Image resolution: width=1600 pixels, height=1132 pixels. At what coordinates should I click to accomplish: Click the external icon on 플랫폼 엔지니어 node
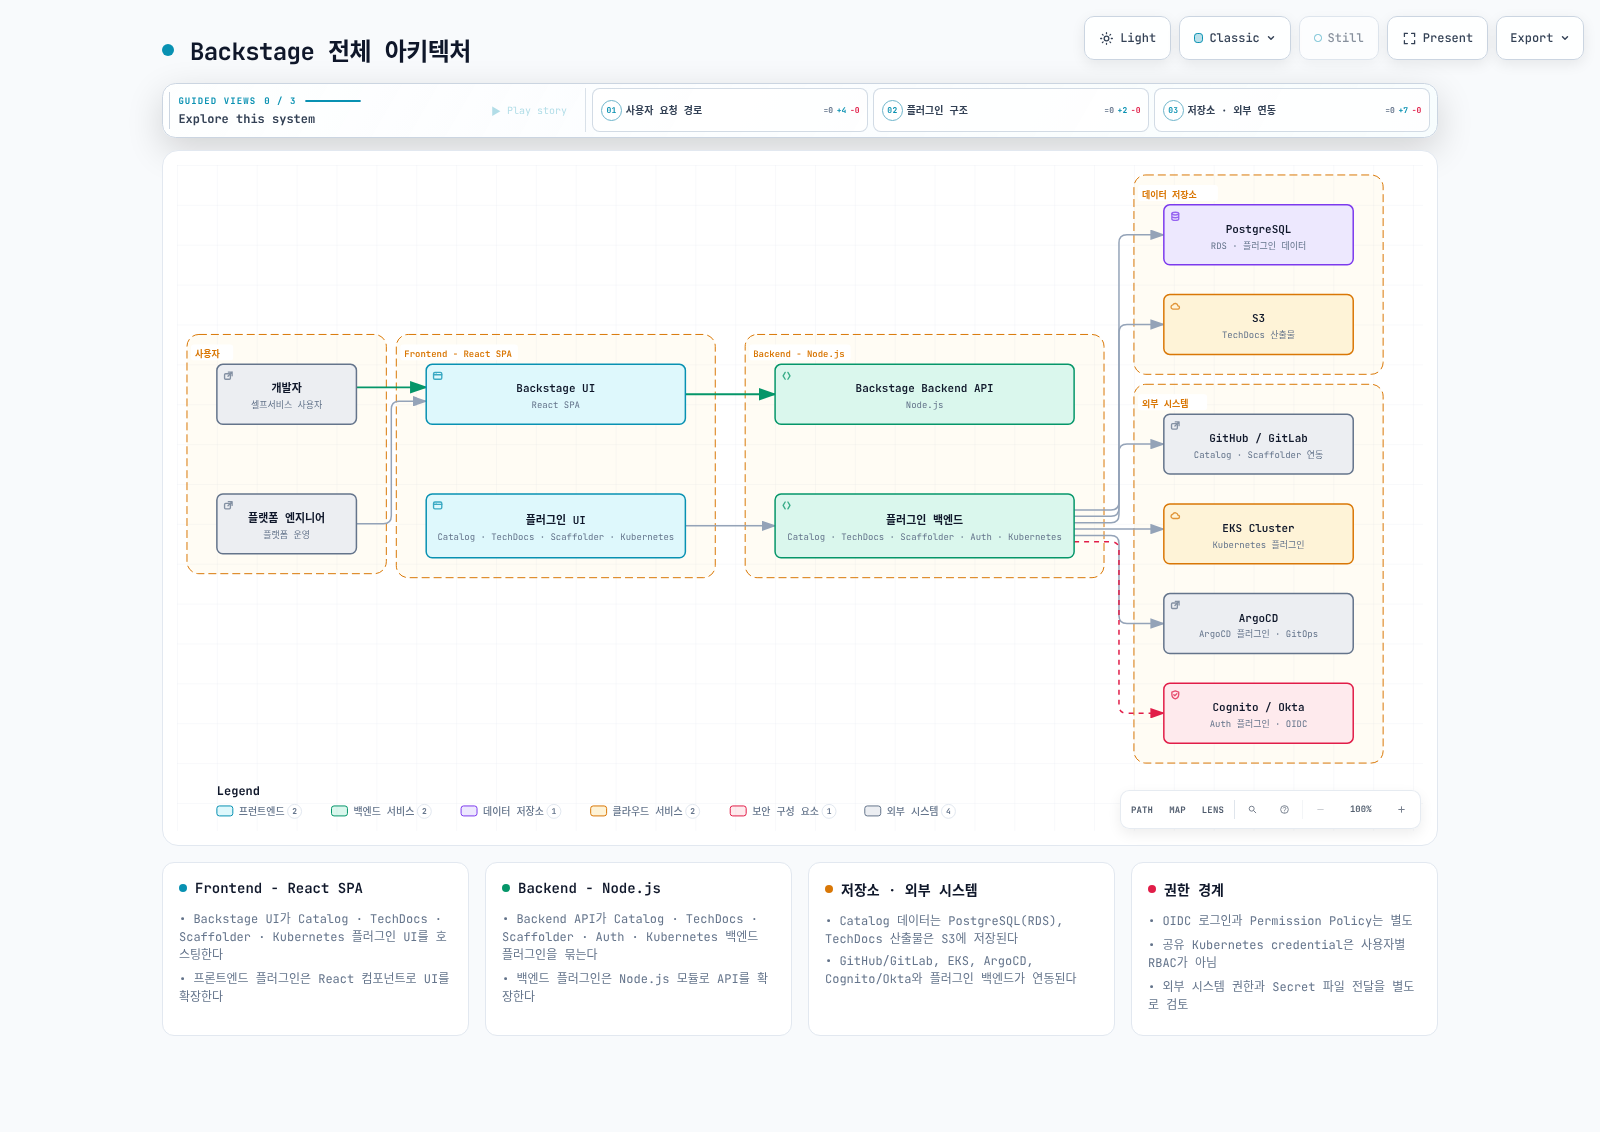click(x=229, y=506)
